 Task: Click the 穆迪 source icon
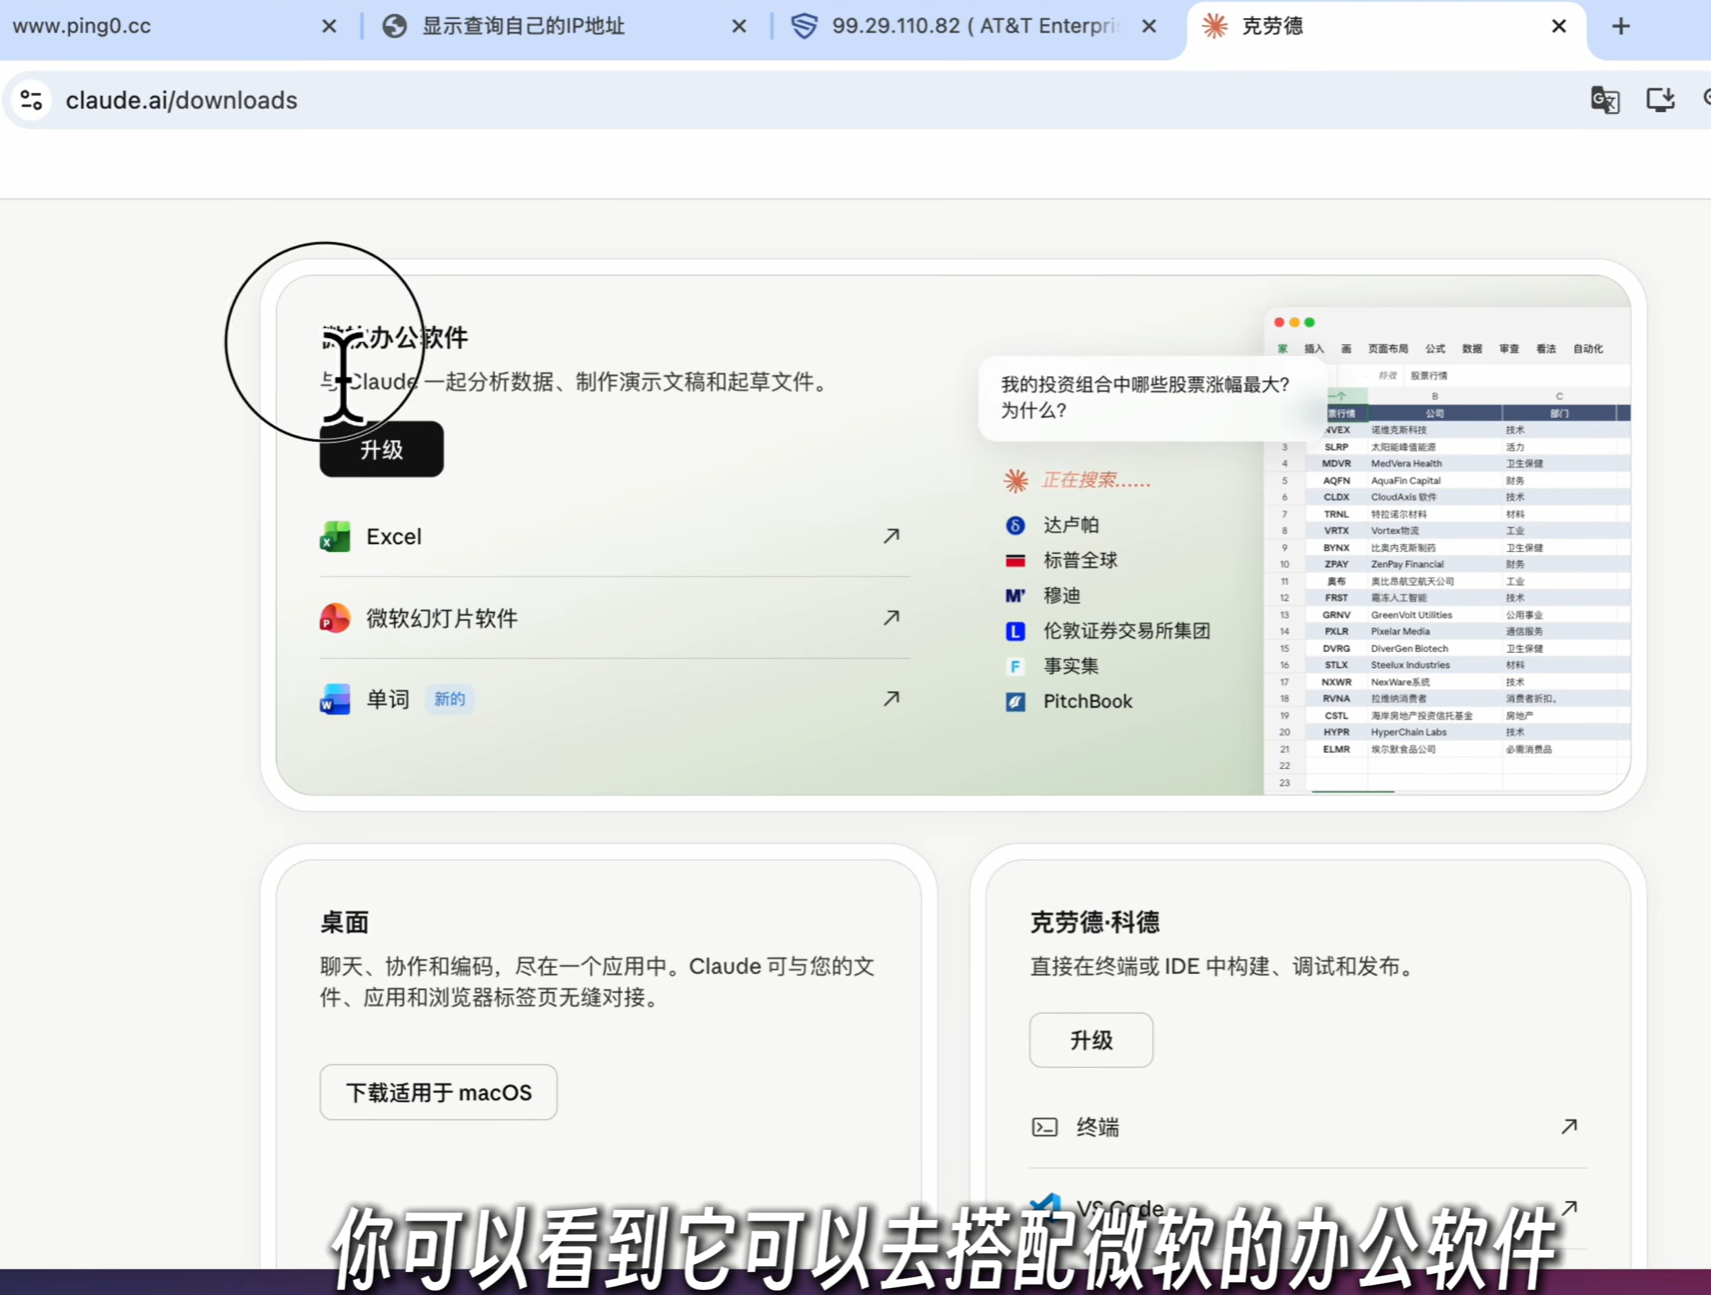pos(1015,596)
